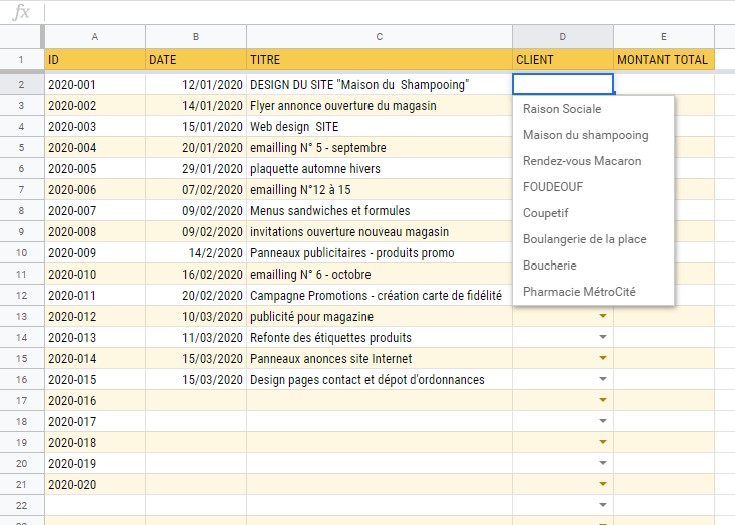
Task: Open client dropdown arrow in row 22
Action: point(603,505)
